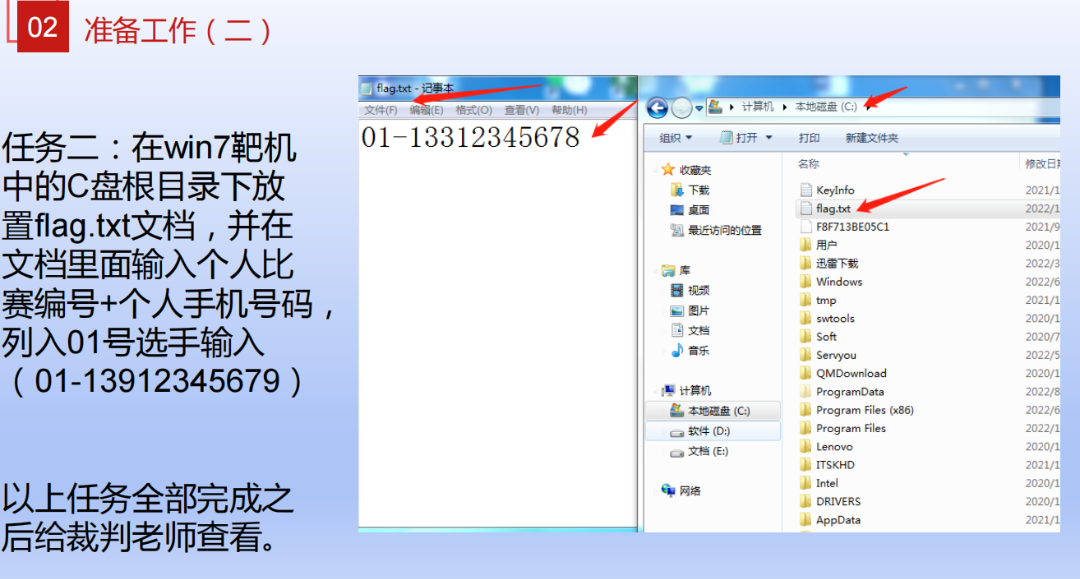1080x579 pixels.
Task: Click the 打开 toolbar button
Action: (x=738, y=138)
